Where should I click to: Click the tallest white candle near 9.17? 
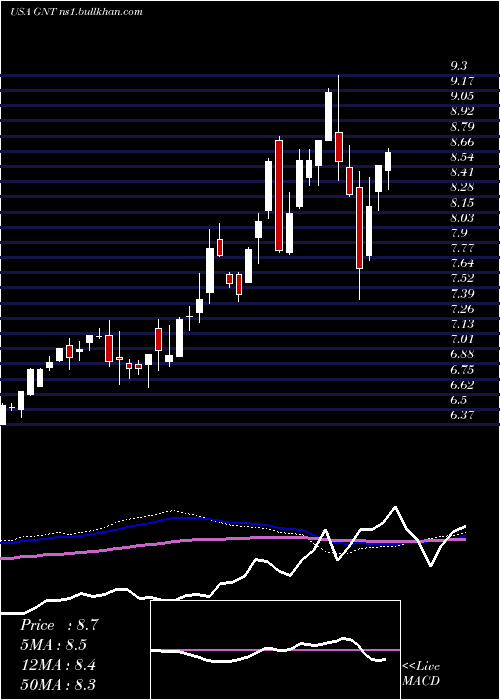coord(329,116)
